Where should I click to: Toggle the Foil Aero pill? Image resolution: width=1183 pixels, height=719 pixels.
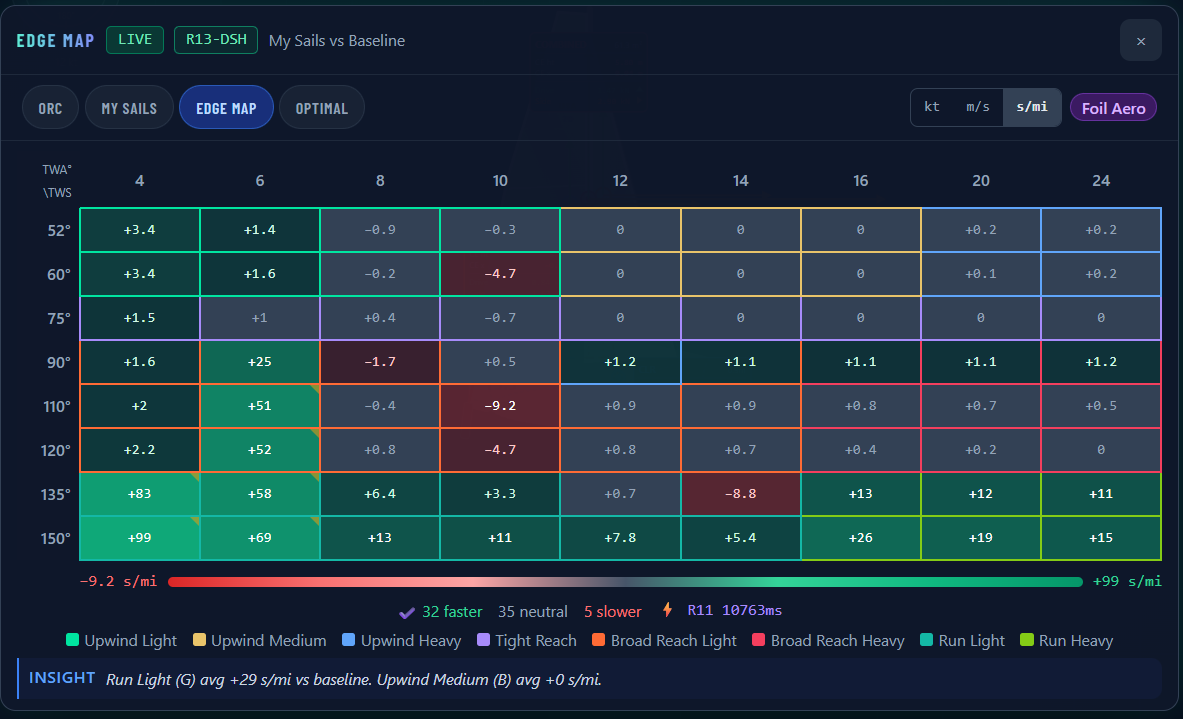(x=1113, y=108)
